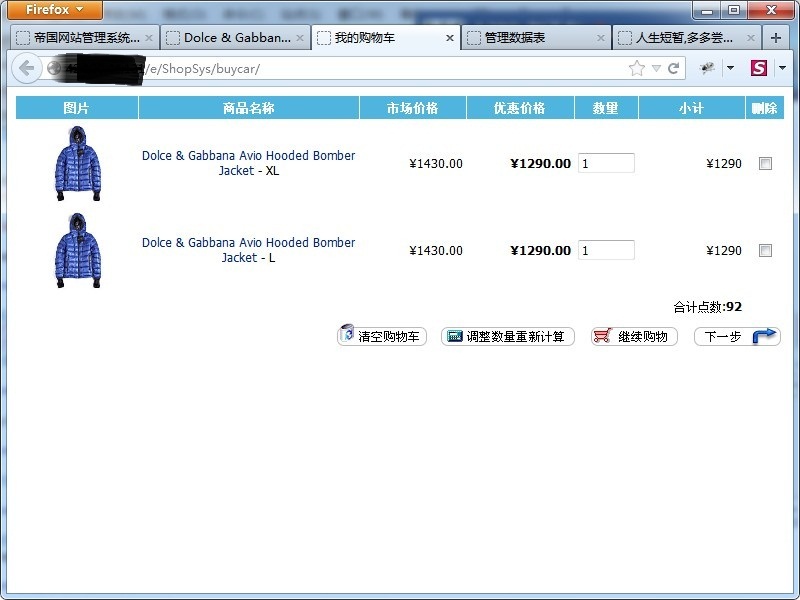Open a new tab with the plus button
Screen dimensions: 800x600
click(776, 38)
